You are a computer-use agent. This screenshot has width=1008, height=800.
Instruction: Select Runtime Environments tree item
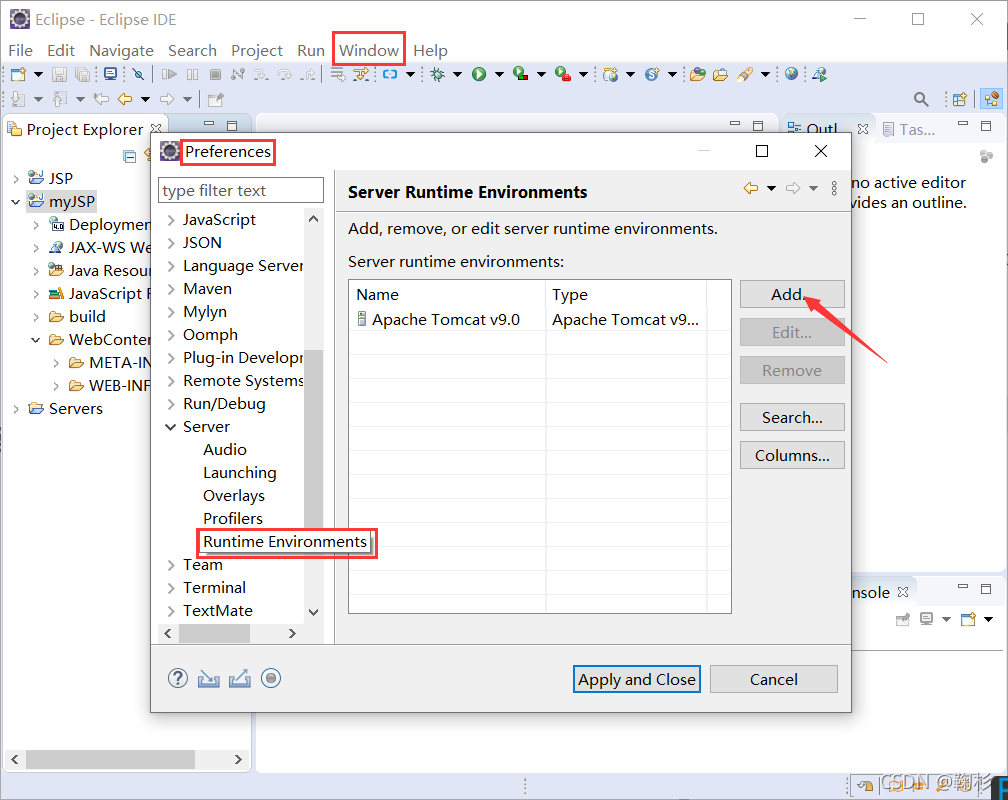pyautogui.click(x=285, y=542)
